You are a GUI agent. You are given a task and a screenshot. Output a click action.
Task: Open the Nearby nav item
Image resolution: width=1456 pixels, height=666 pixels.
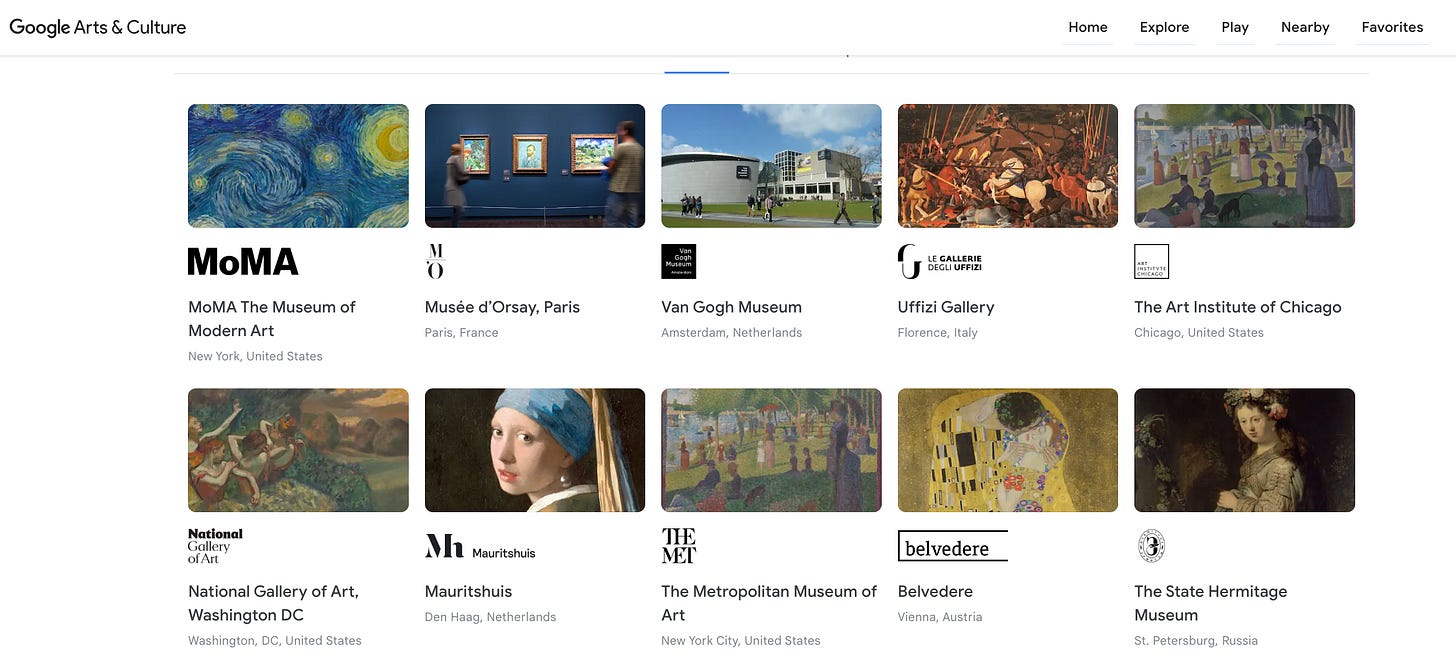pyautogui.click(x=1305, y=27)
